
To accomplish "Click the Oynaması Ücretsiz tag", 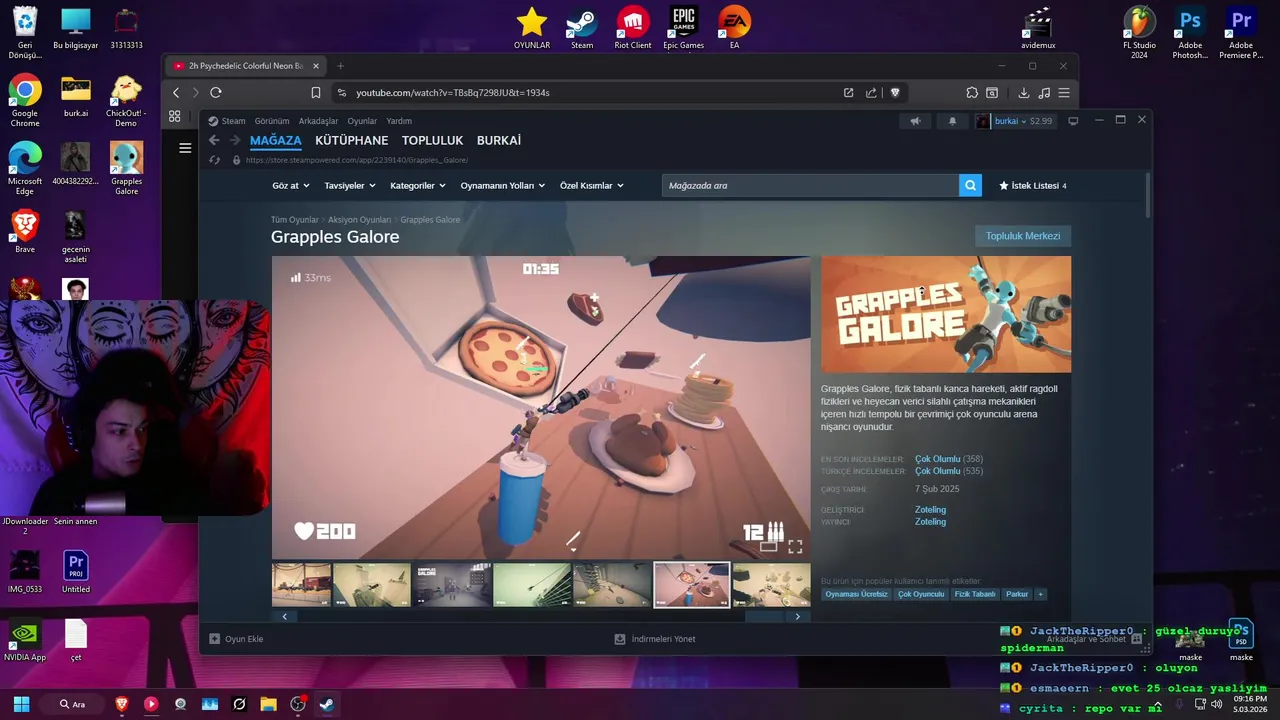I will [856, 594].
